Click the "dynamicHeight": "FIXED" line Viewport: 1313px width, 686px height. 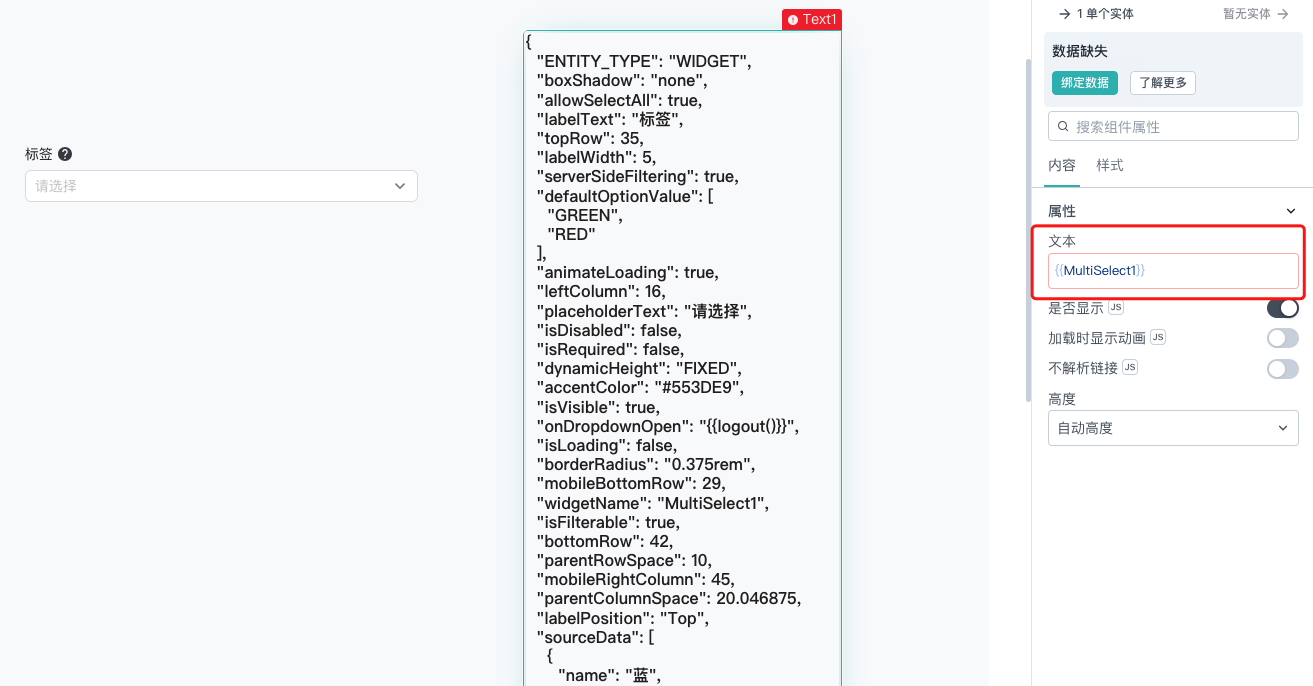(x=639, y=369)
